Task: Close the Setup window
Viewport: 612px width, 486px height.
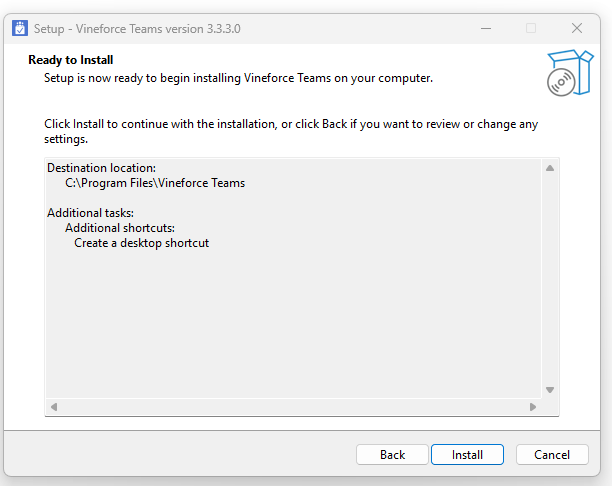Action: point(577,28)
